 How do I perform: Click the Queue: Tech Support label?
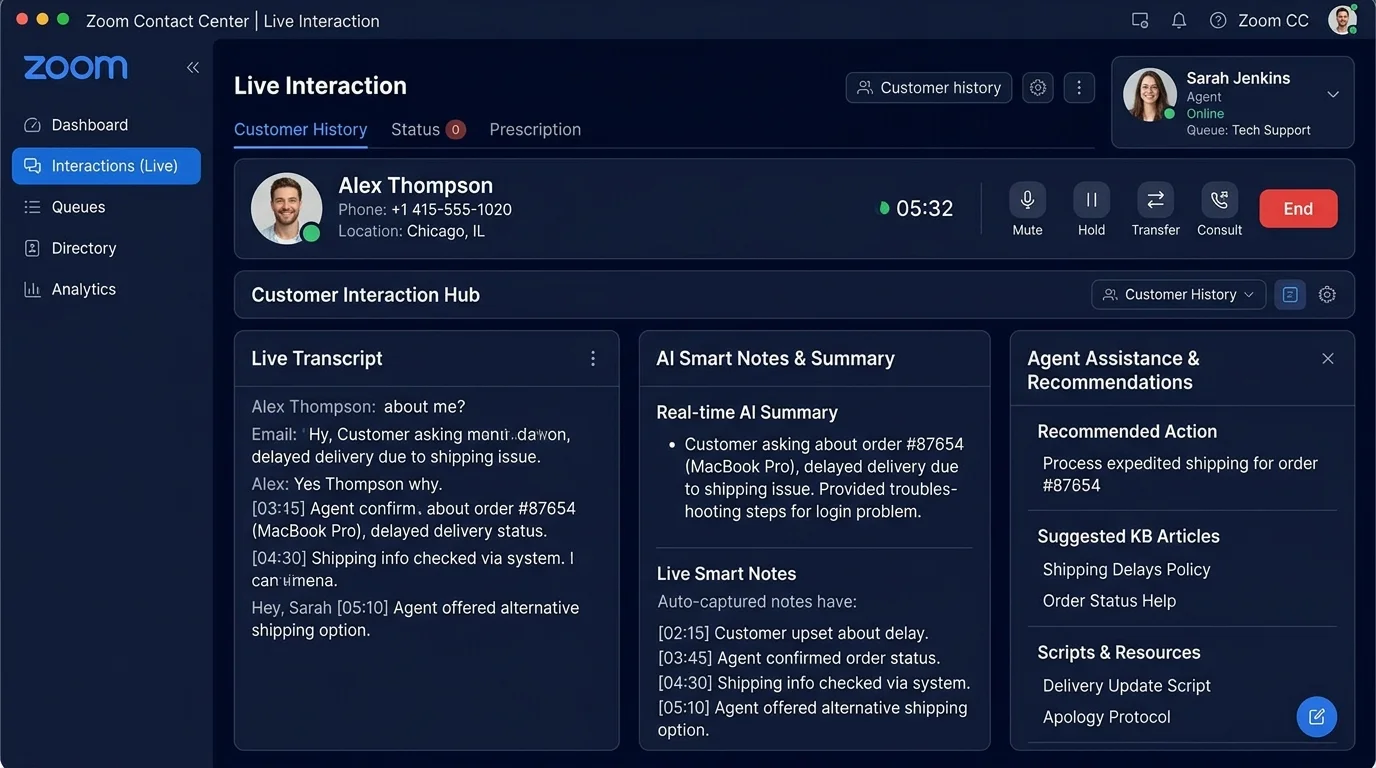1248,130
